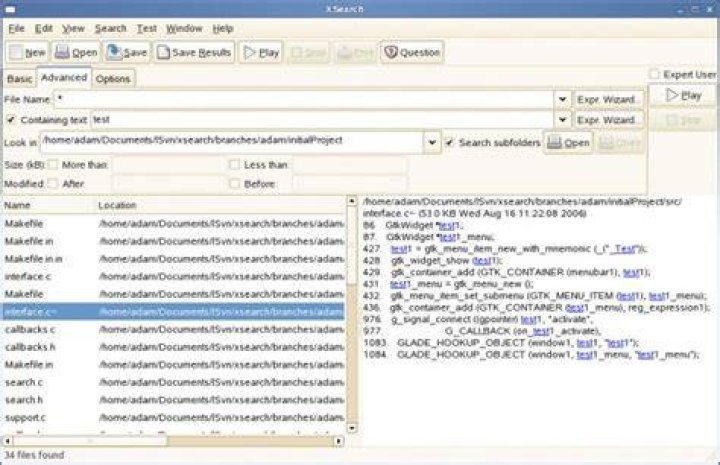The image size is (720, 465).
Task: Click the '34 files found' status text
Action: point(34,455)
